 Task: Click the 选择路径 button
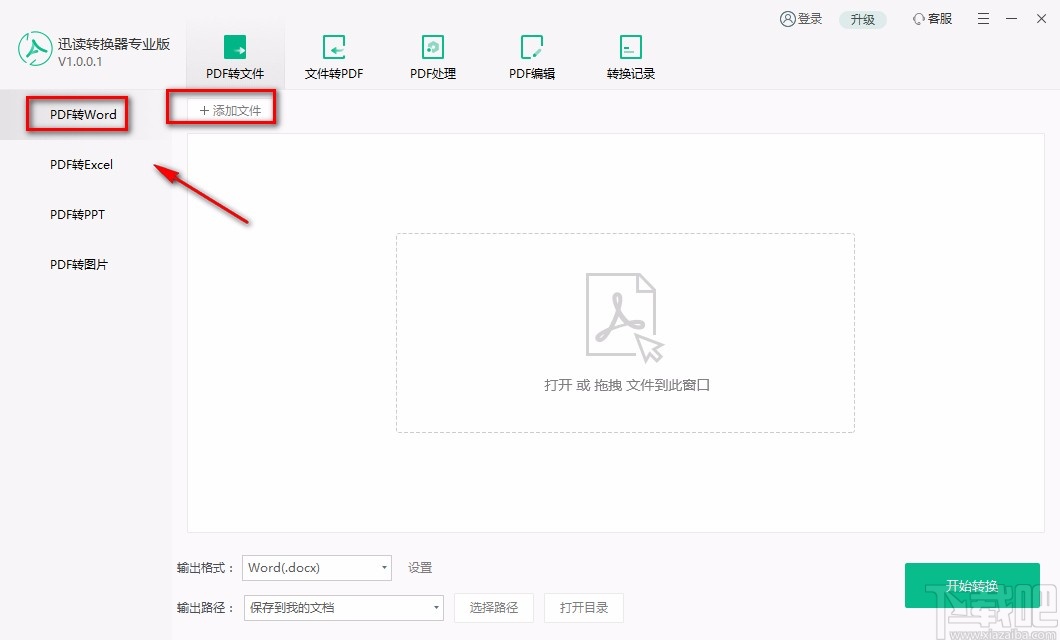coord(494,607)
